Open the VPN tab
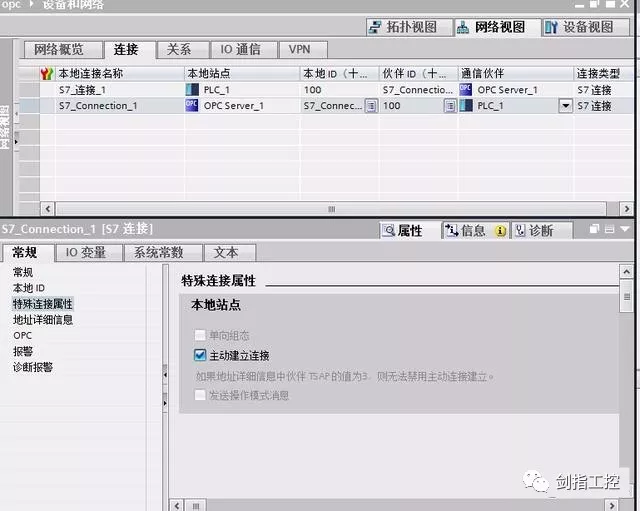 (300, 49)
